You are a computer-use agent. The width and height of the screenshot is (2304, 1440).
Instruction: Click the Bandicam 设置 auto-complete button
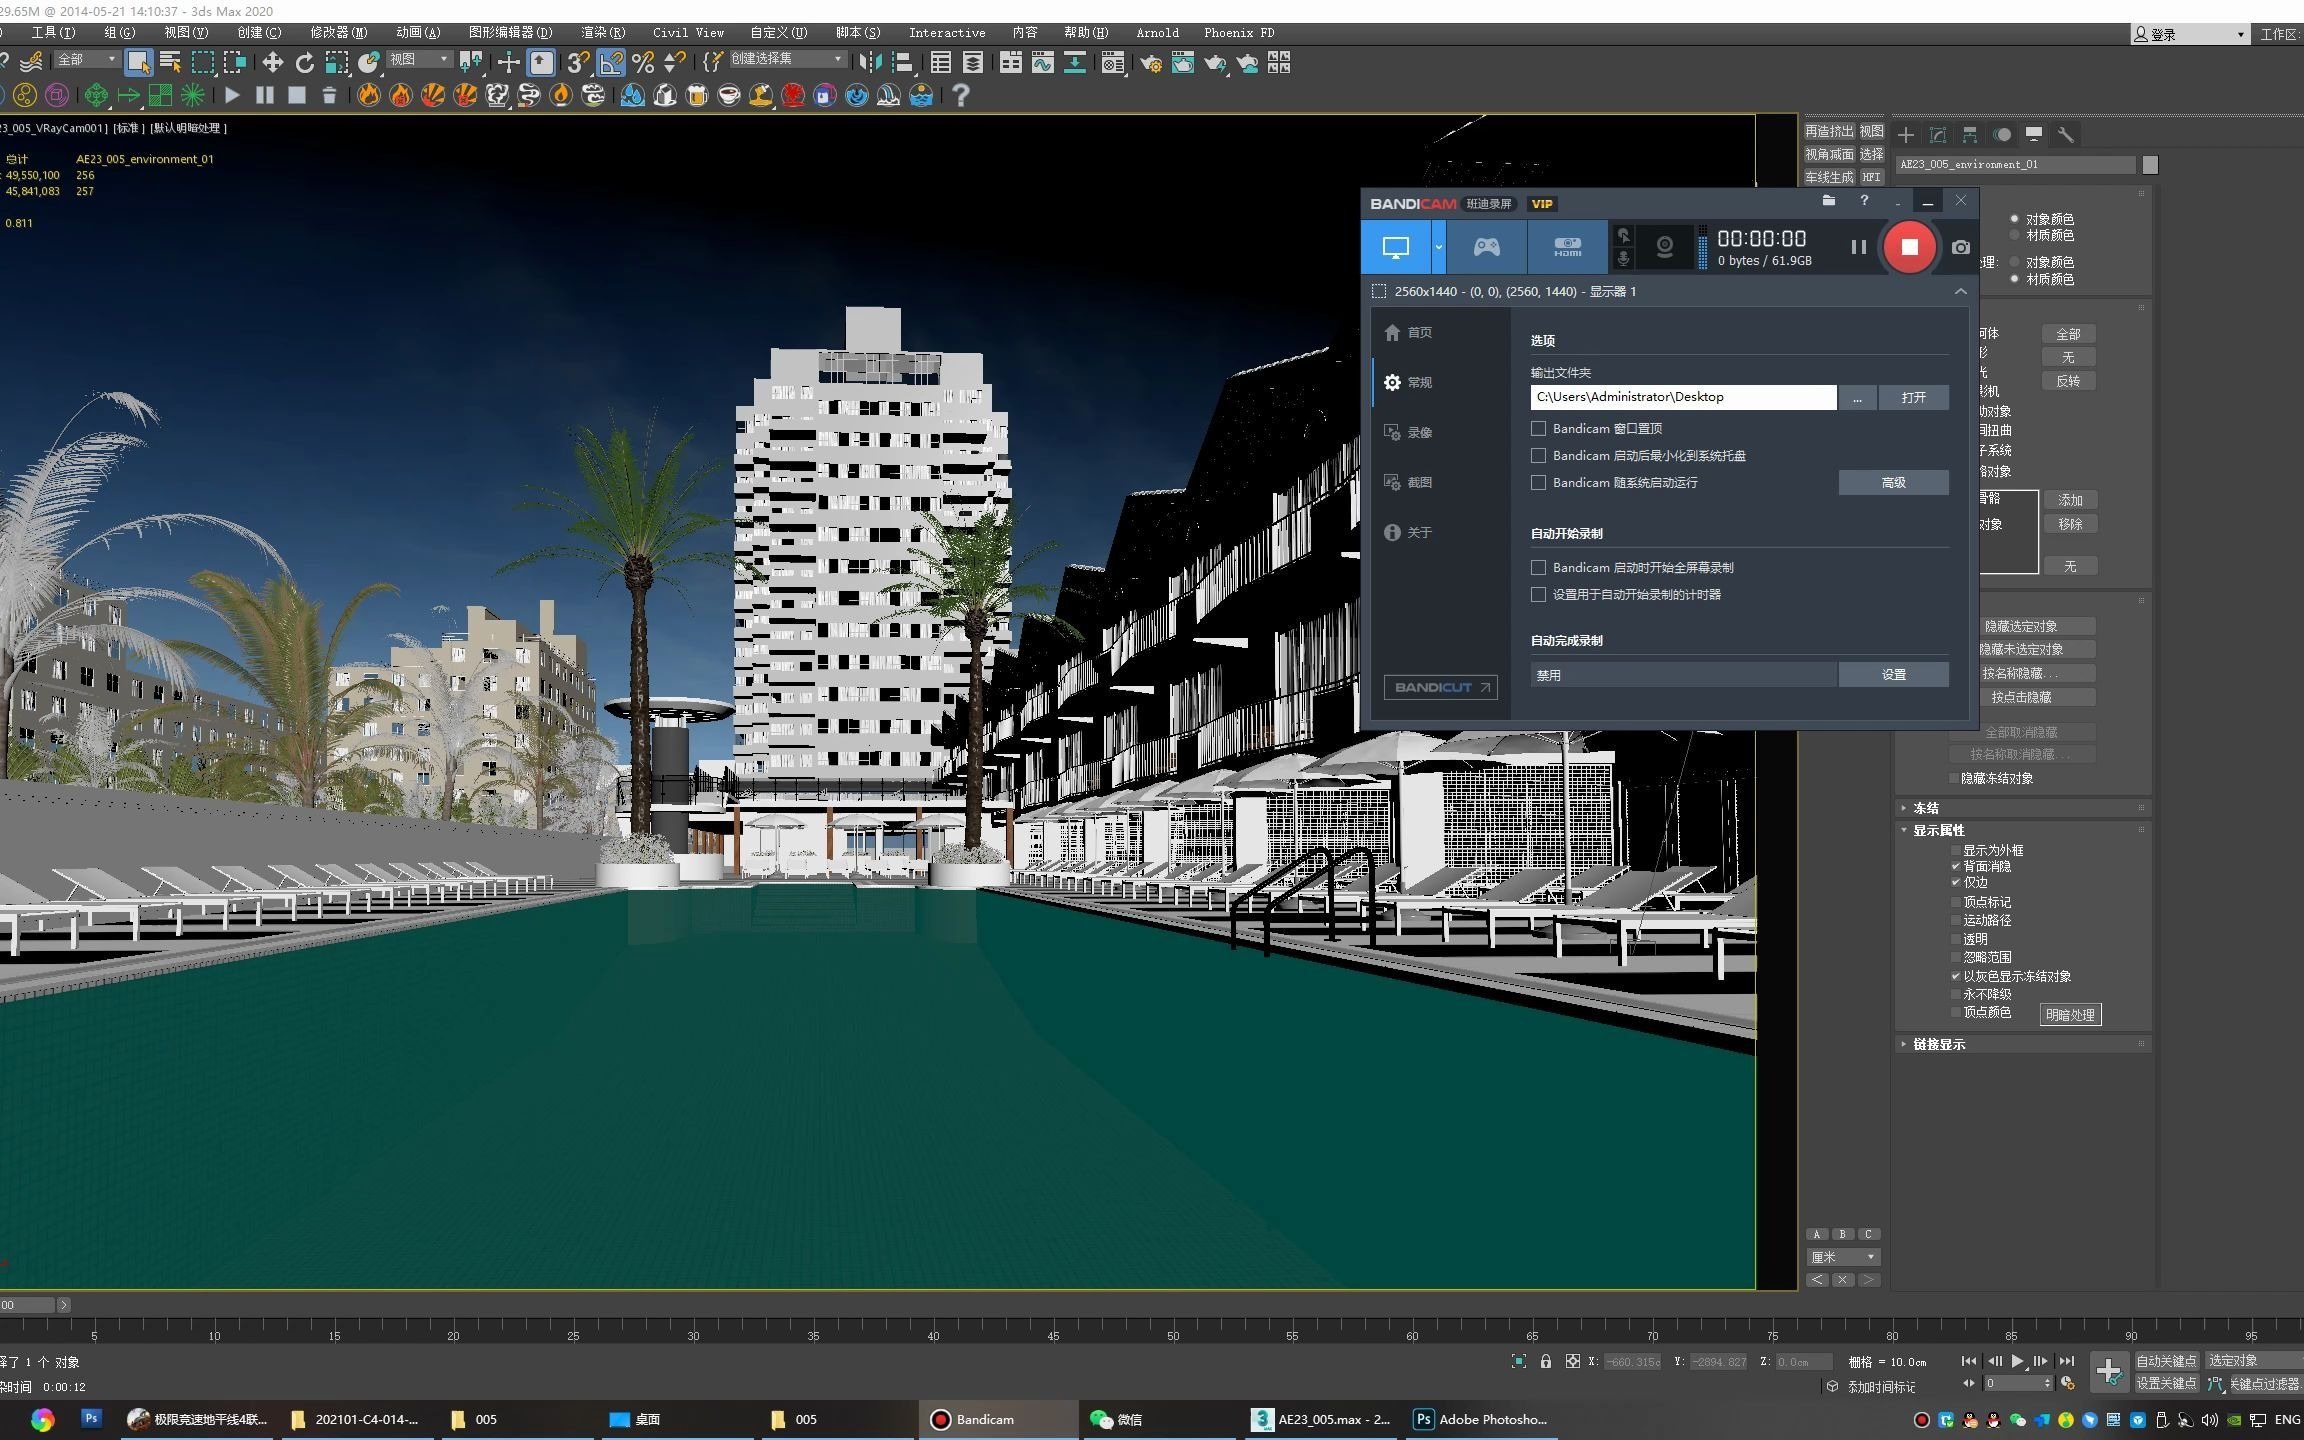[x=1893, y=674]
